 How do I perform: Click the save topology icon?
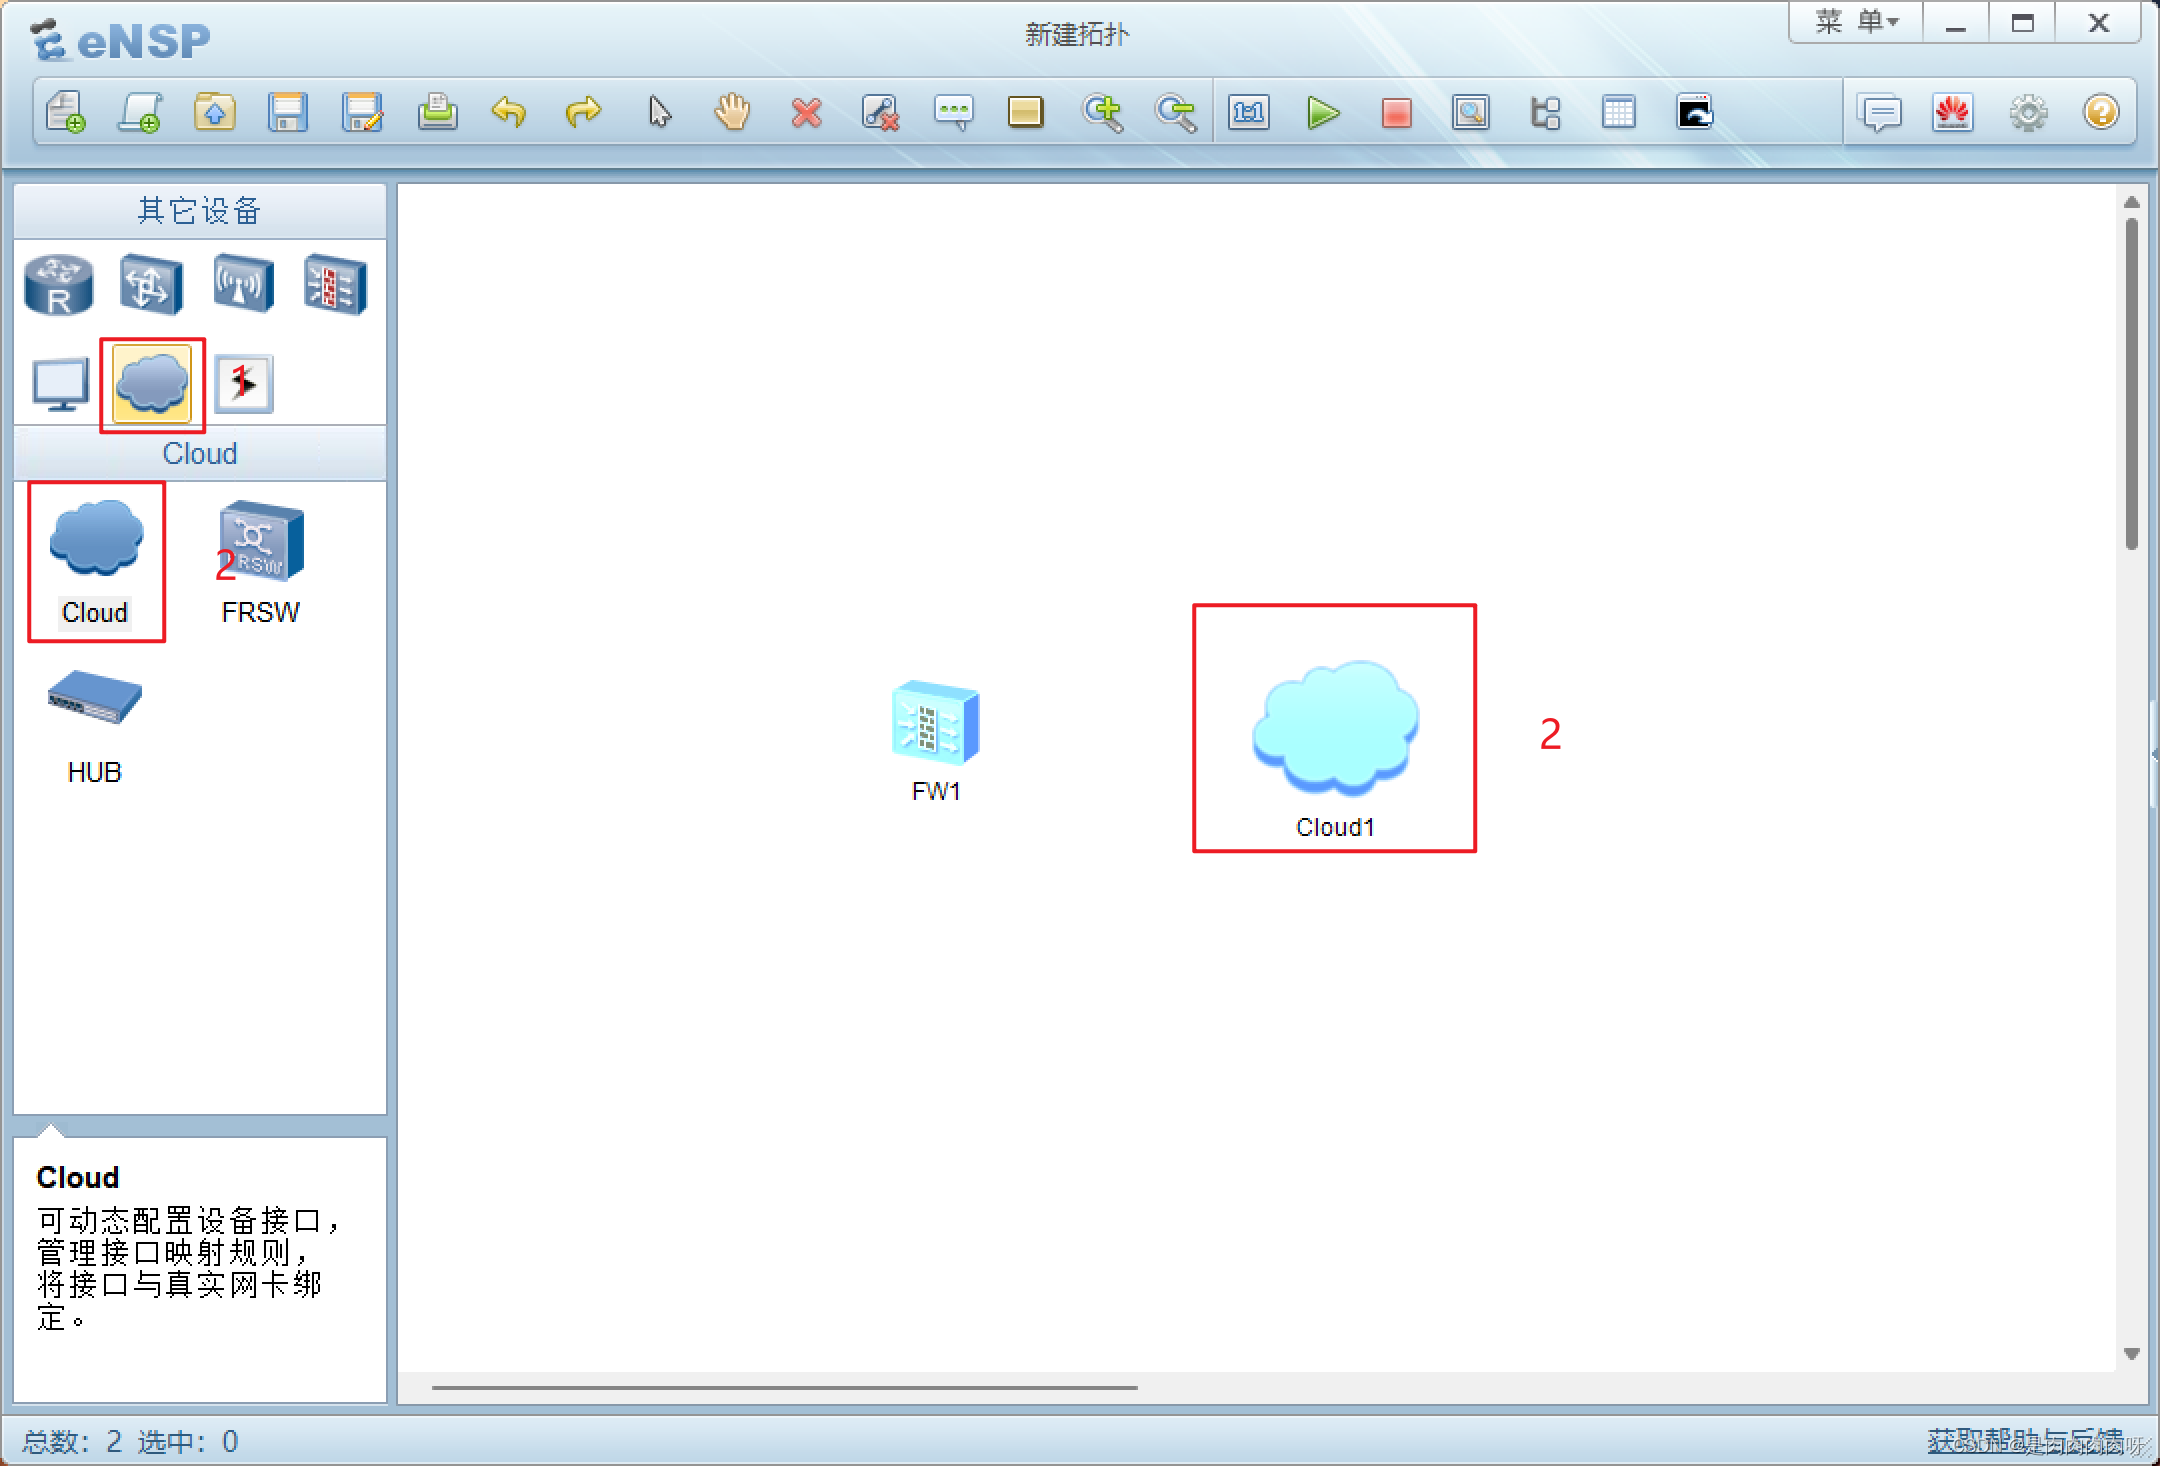[x=287, y=112]
